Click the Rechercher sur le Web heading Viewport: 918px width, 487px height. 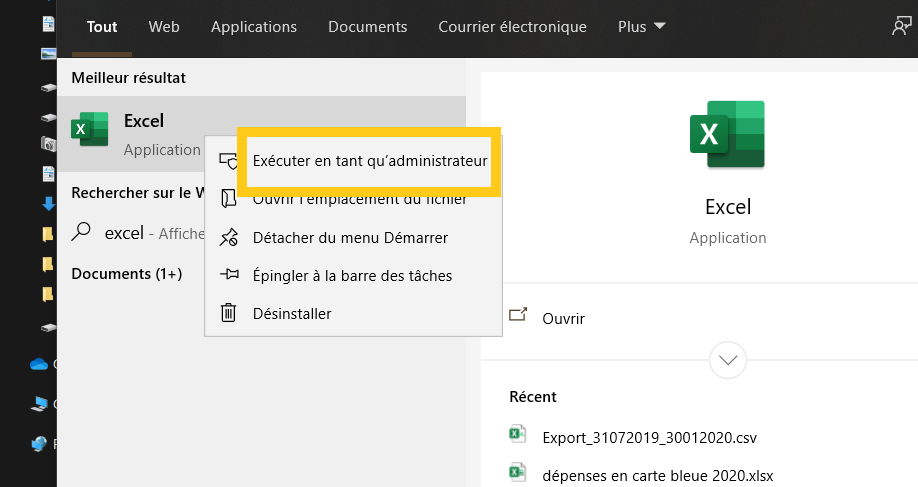pos(138,193)
